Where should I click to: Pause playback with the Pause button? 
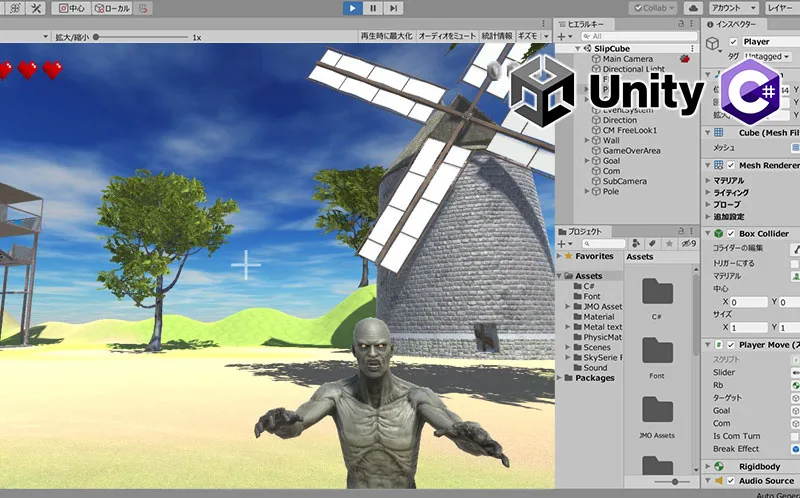coord(373,8)
